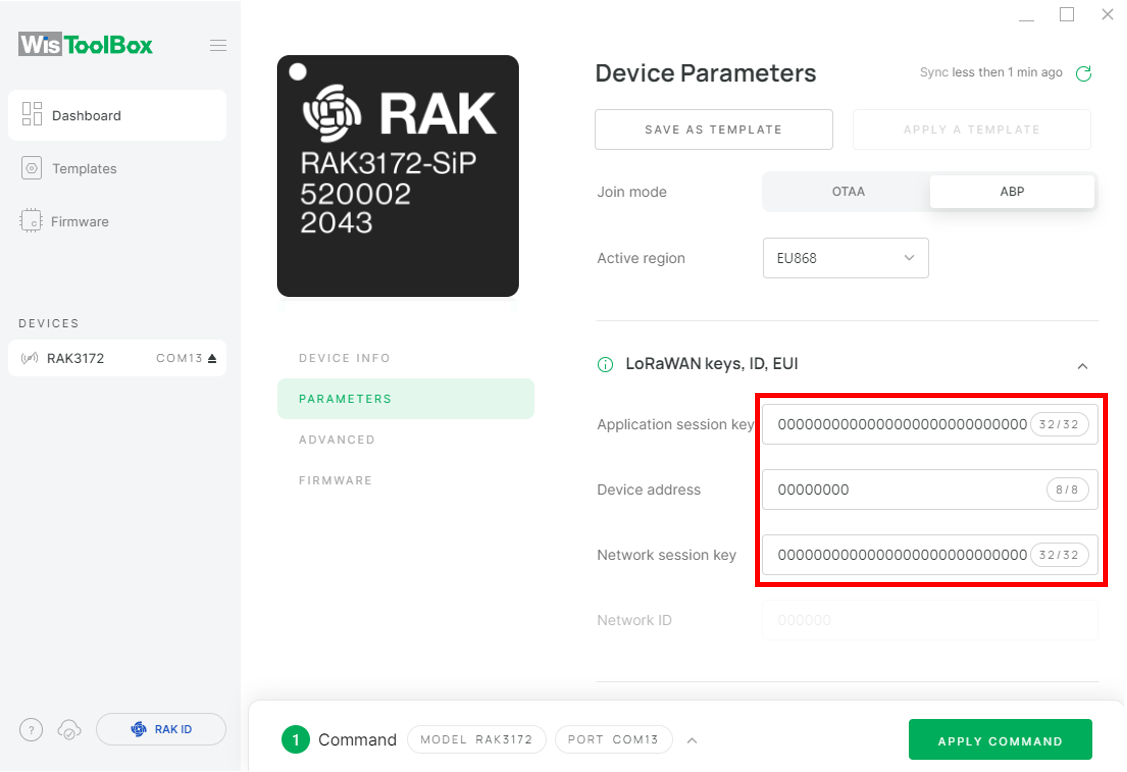Open the Templates page
1127x772 pixels.
pyautogui.click(x=84, y=169)
